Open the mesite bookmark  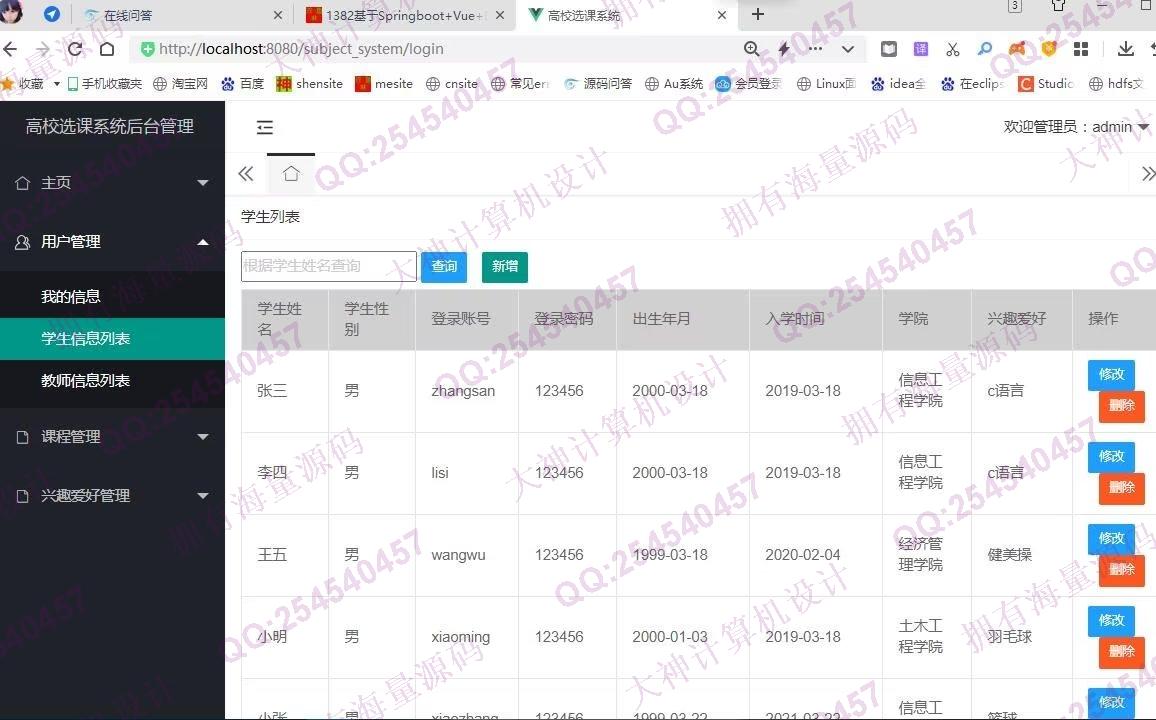384,83
